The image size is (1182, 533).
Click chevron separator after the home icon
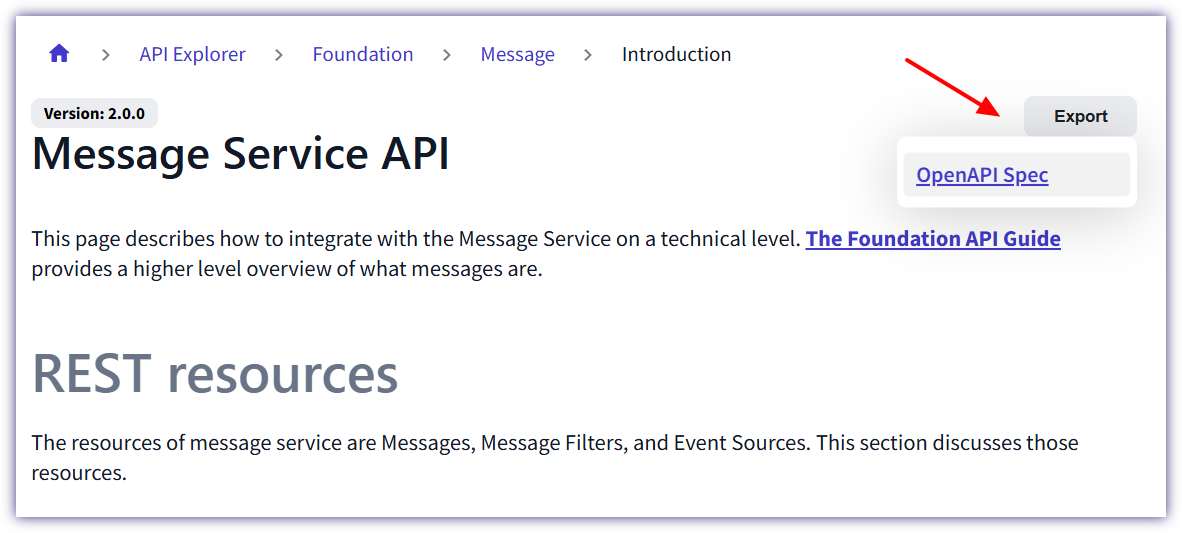[105, 55]
